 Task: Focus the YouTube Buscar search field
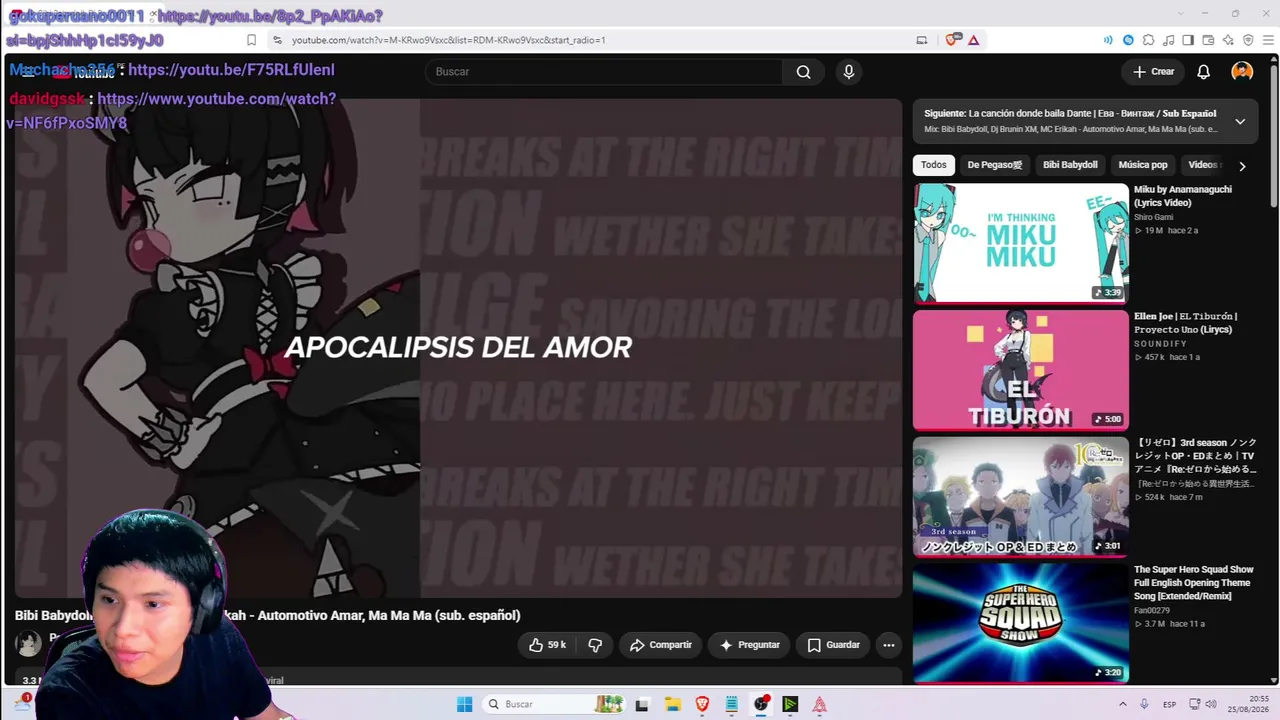point(604,72)
